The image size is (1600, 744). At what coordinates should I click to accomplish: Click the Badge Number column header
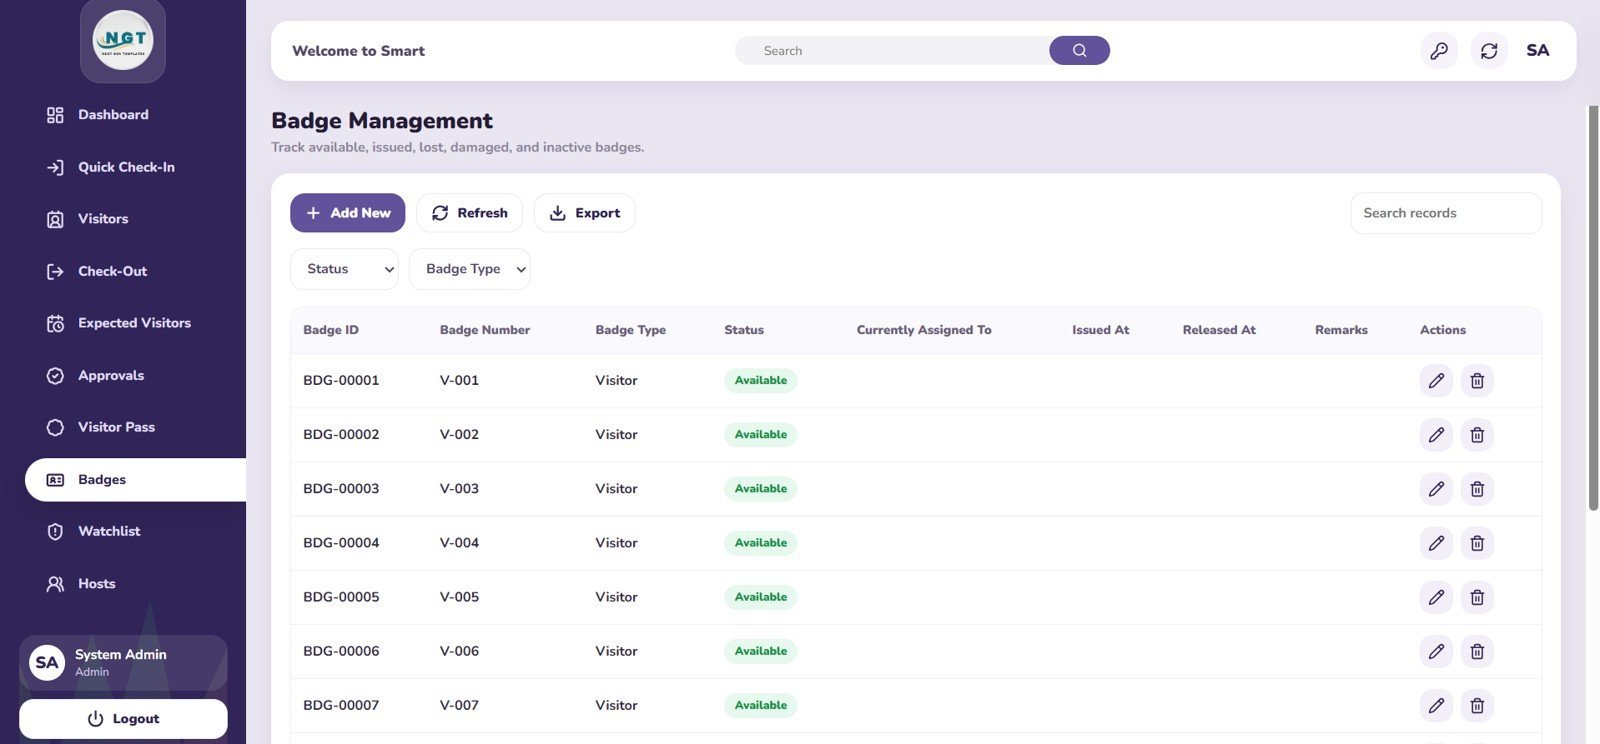point(485,330)
